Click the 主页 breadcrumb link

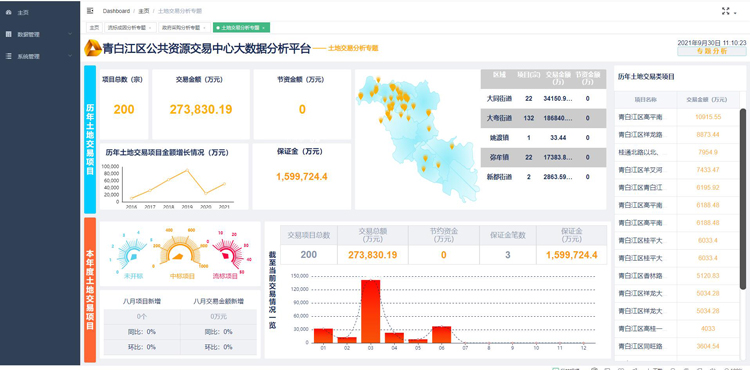pyautogui.click(x=144, y=11)
